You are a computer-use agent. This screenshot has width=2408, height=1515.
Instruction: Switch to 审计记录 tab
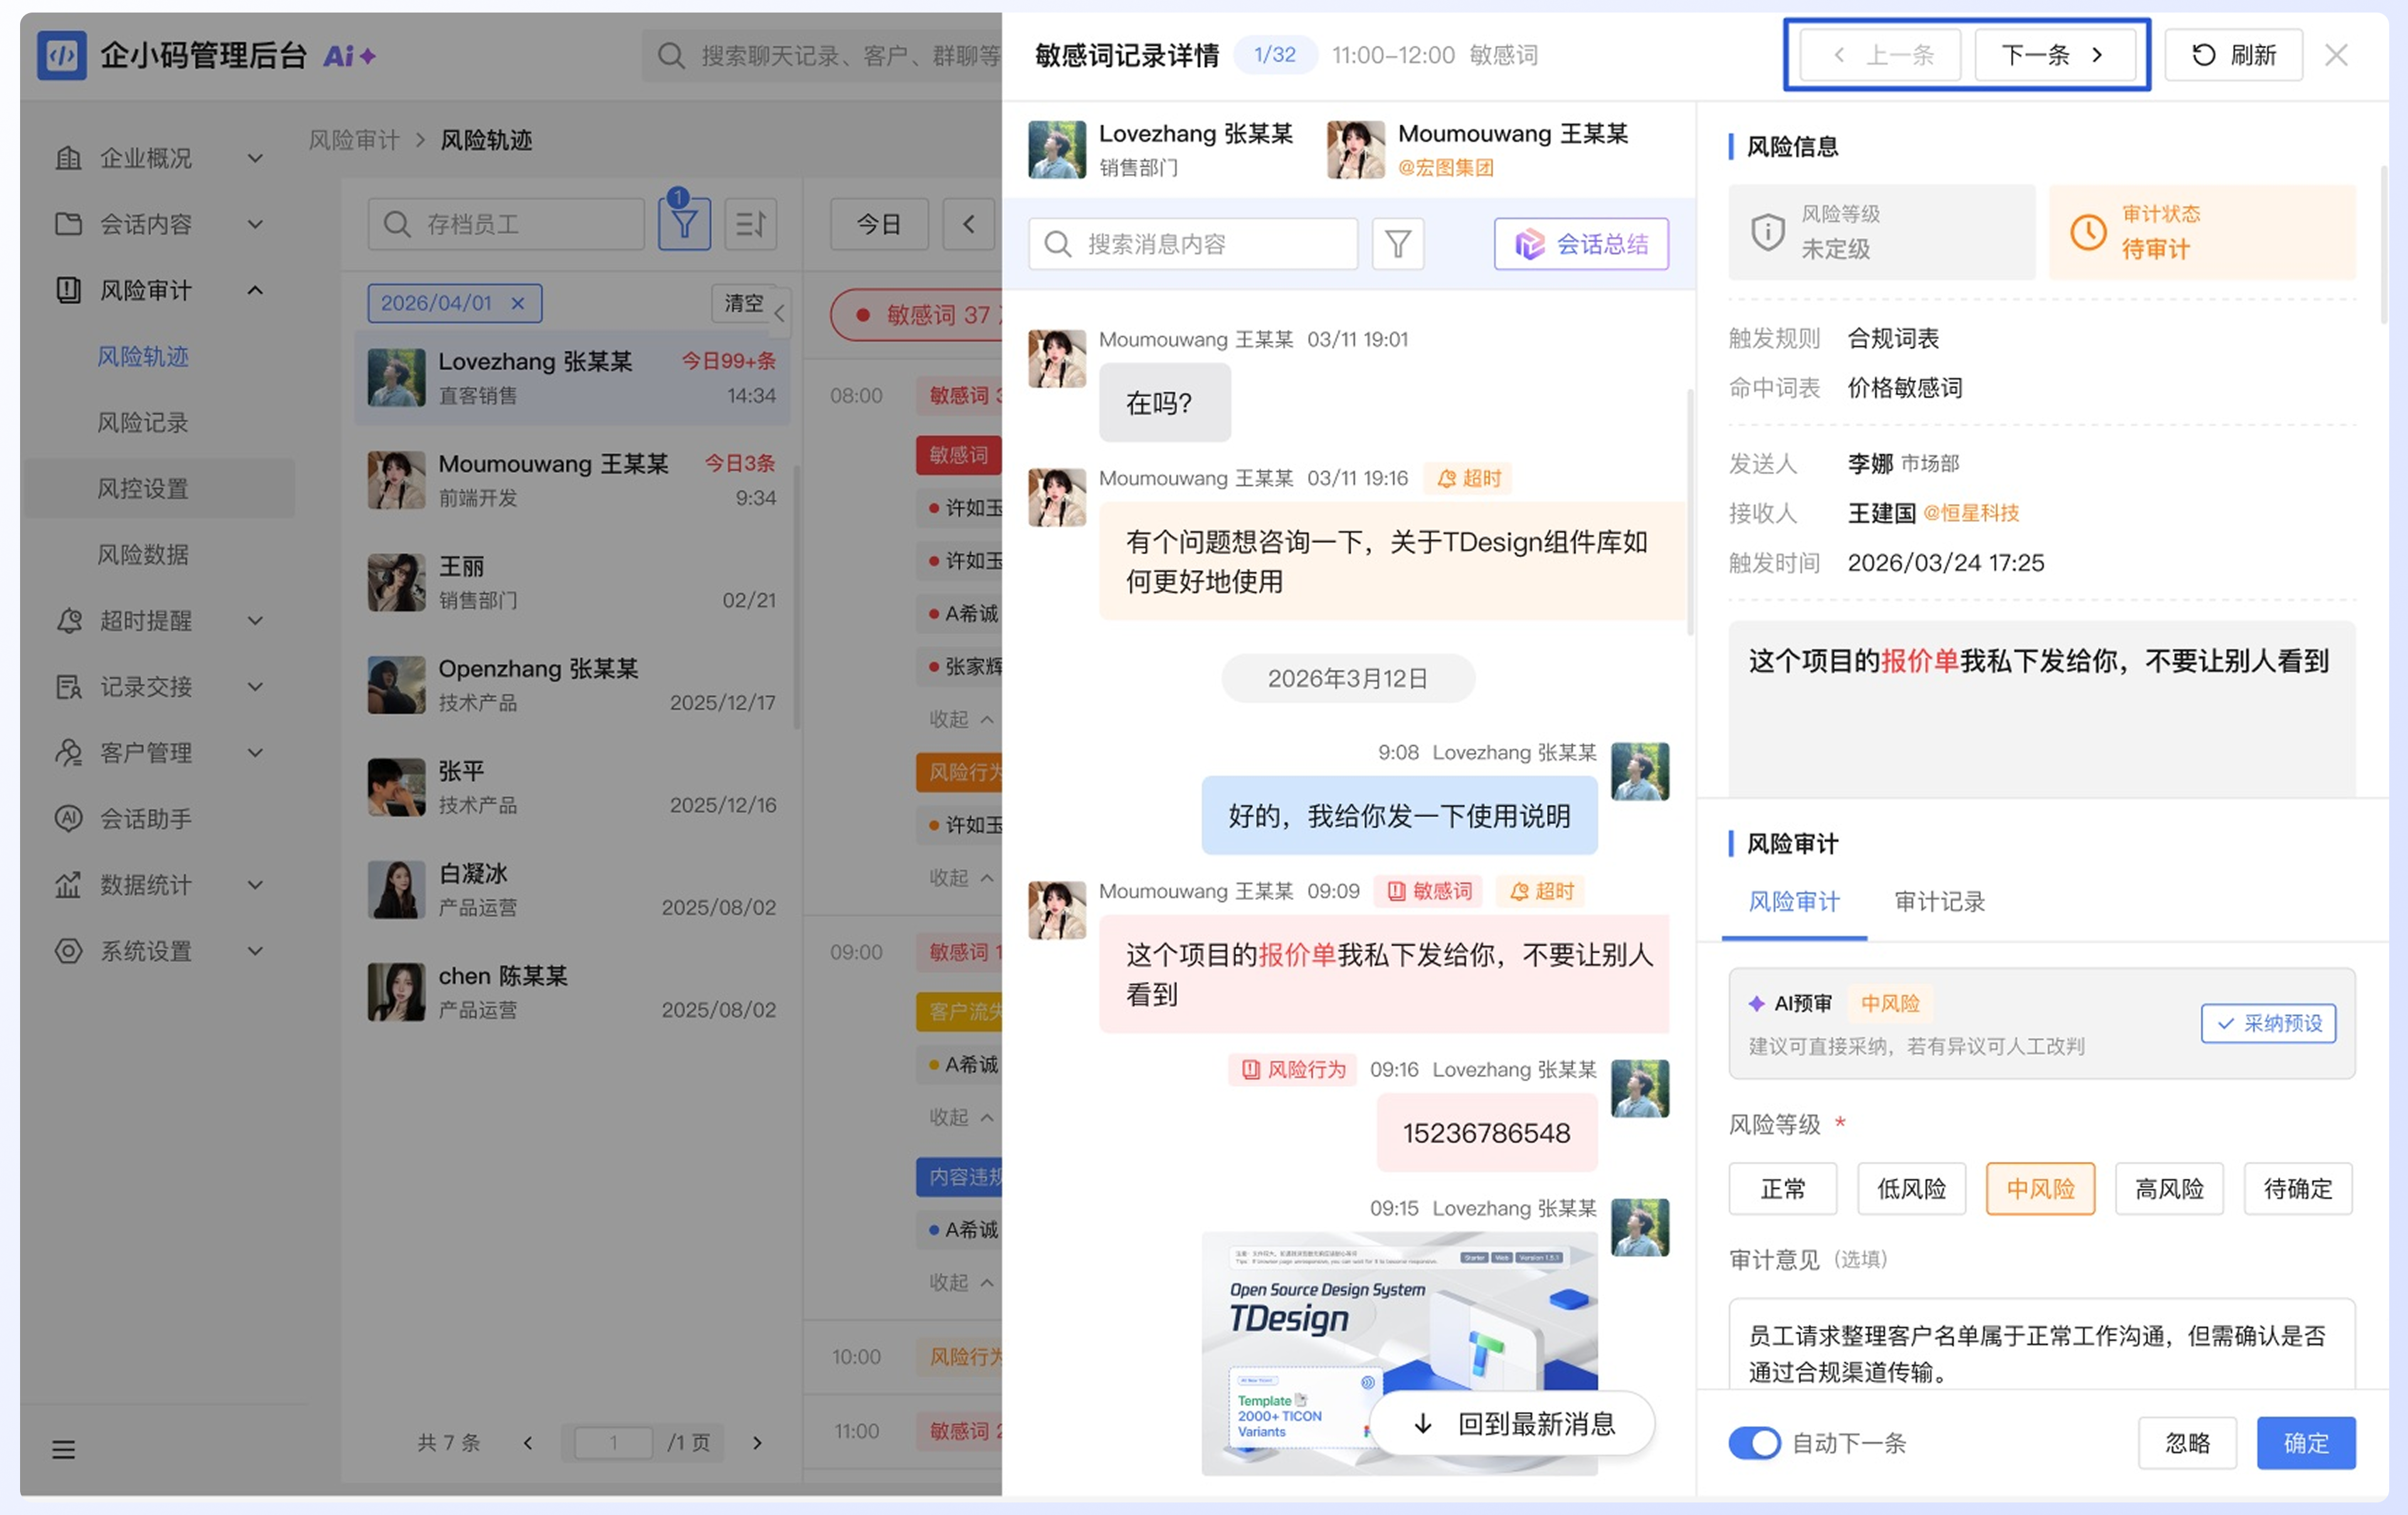(x=1939, y=901)
